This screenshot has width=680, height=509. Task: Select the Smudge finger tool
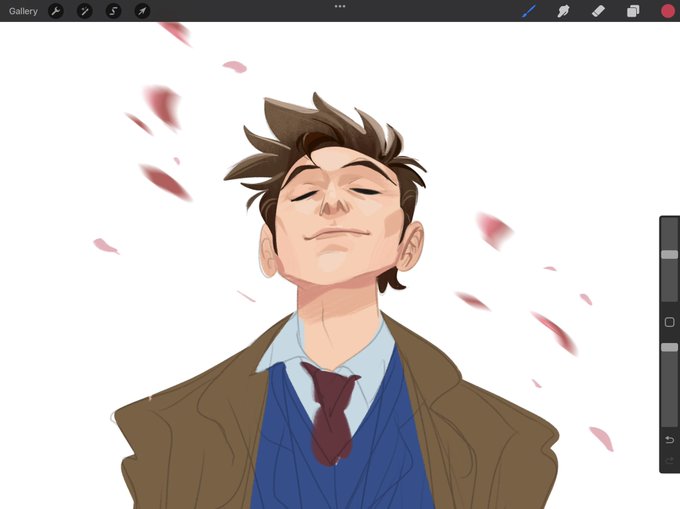[563, 11]
